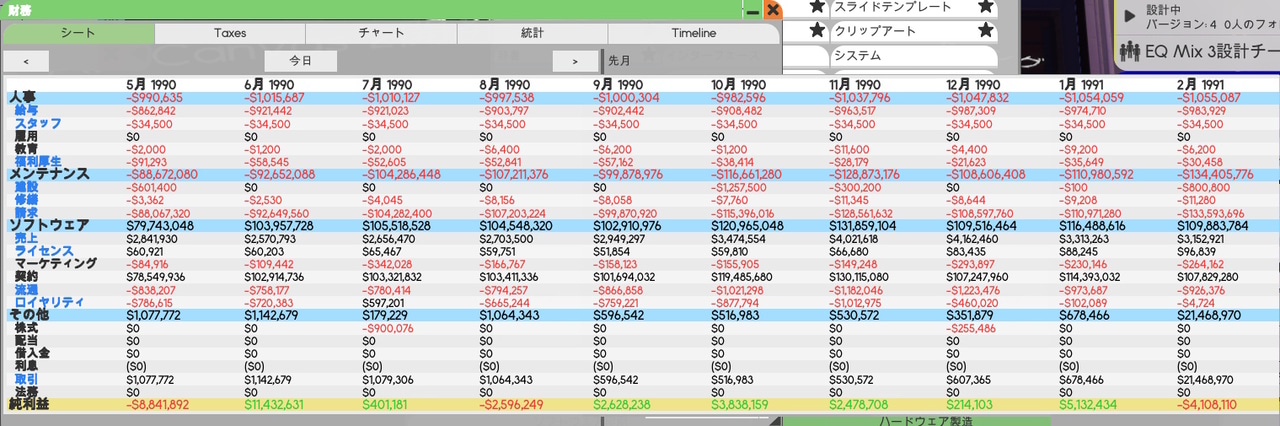Image resolution: width=1280 pixels, height=426 pixels.
Task: Click the 借入金 row label
Action: coord(32,352)
